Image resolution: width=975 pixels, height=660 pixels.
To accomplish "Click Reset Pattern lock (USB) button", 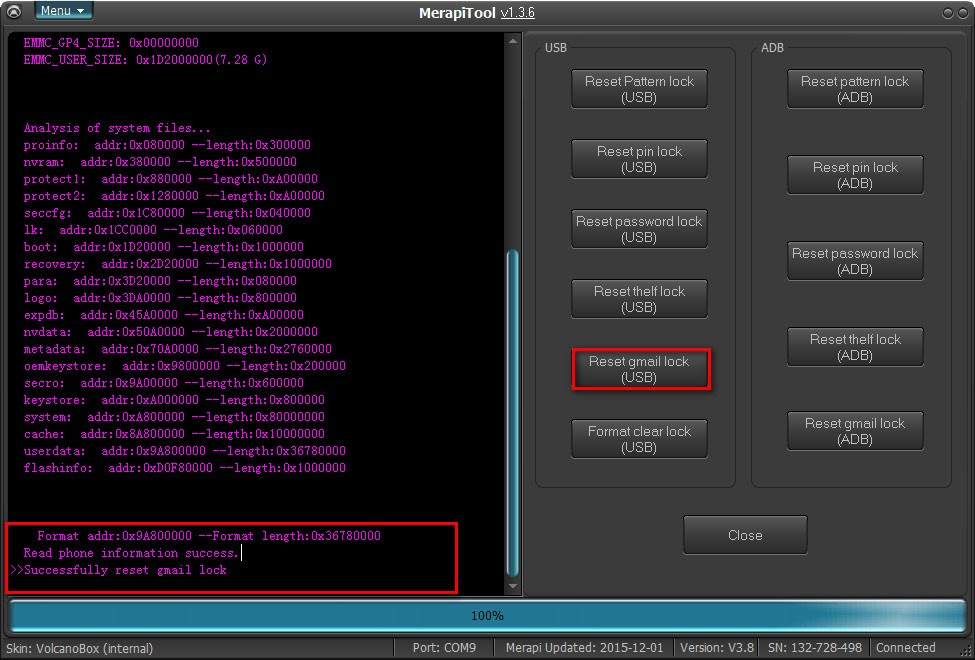I will [x=639, y=89].
